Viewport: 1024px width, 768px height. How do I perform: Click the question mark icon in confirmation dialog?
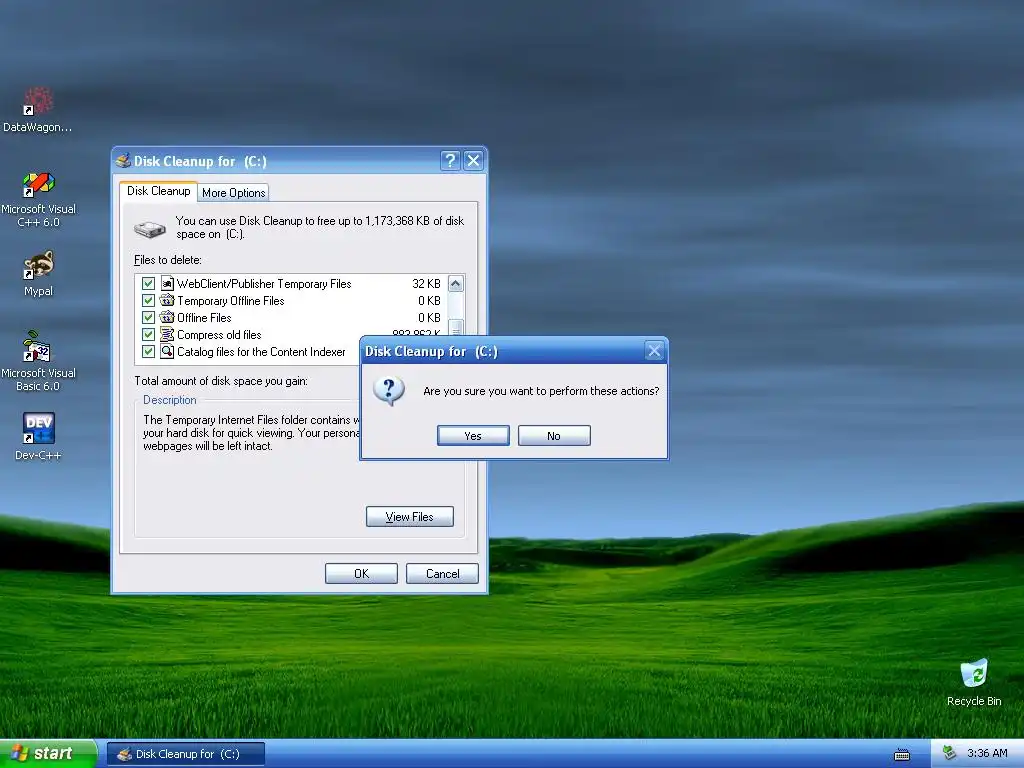coord(389,391)
